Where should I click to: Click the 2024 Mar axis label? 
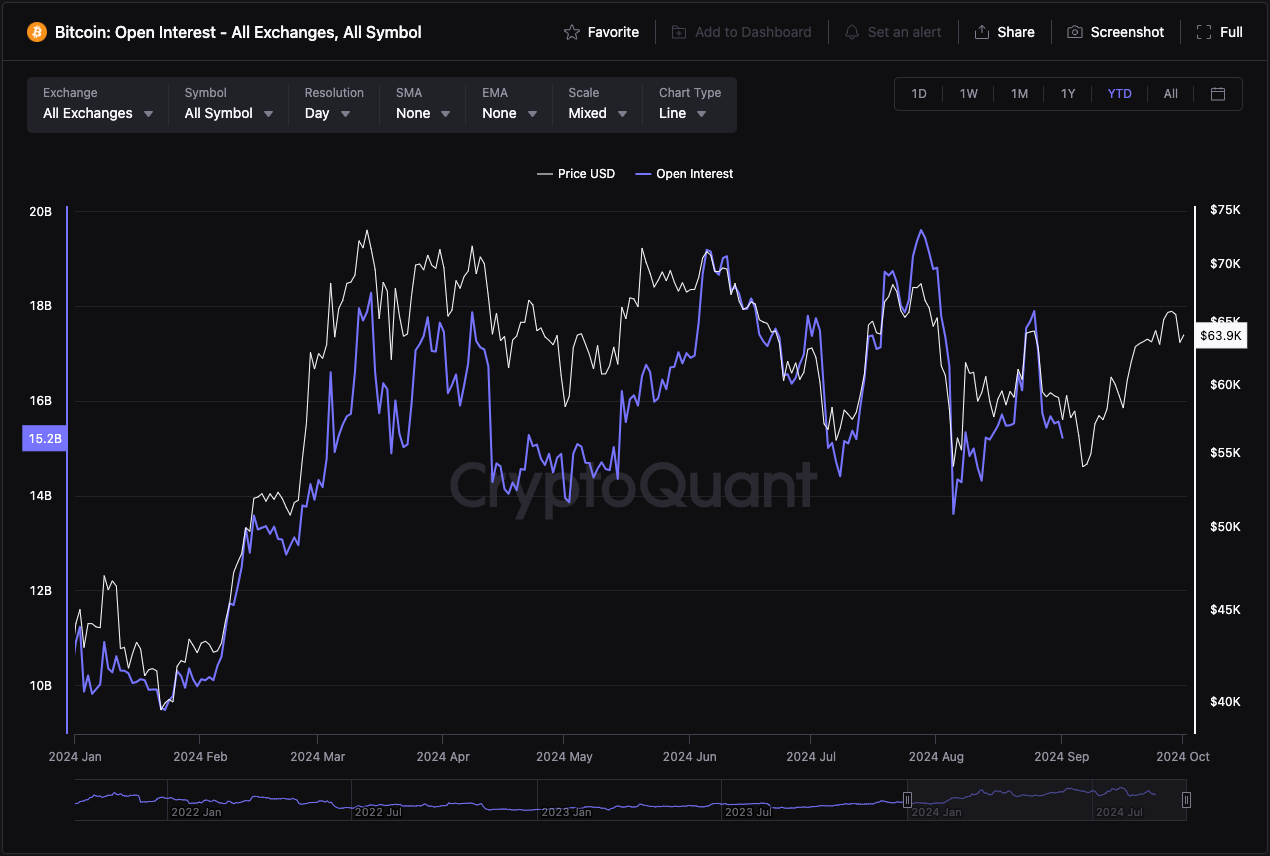tap(318, 757)
